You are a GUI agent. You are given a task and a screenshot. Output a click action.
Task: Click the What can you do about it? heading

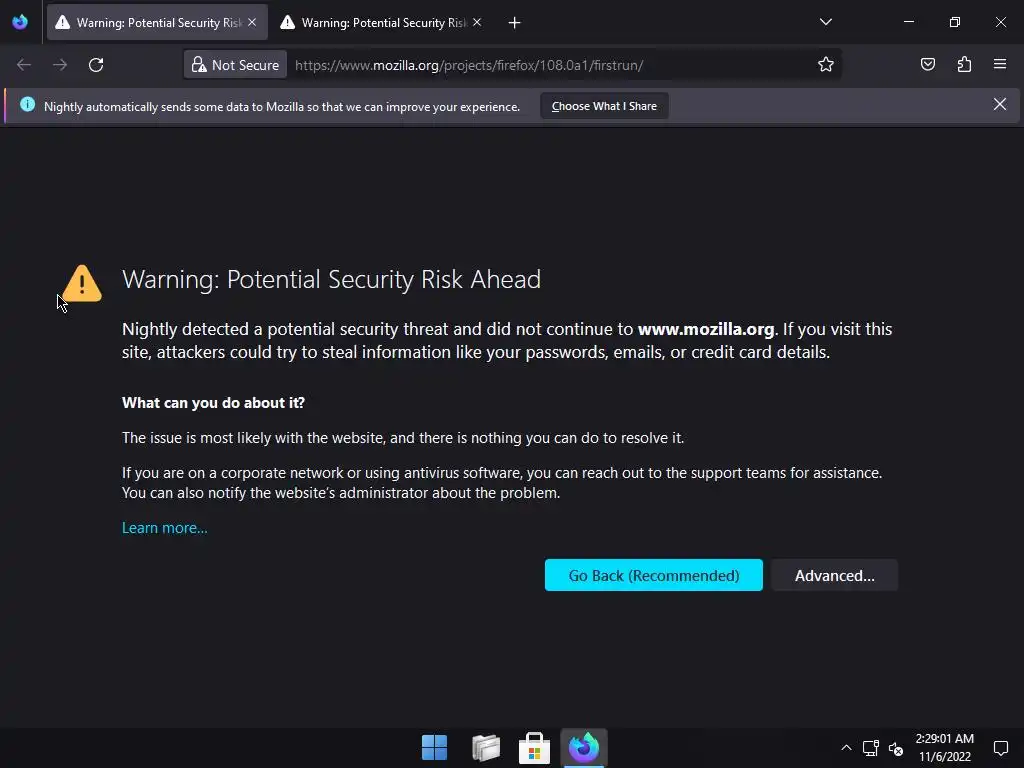[x=213, y=403]
